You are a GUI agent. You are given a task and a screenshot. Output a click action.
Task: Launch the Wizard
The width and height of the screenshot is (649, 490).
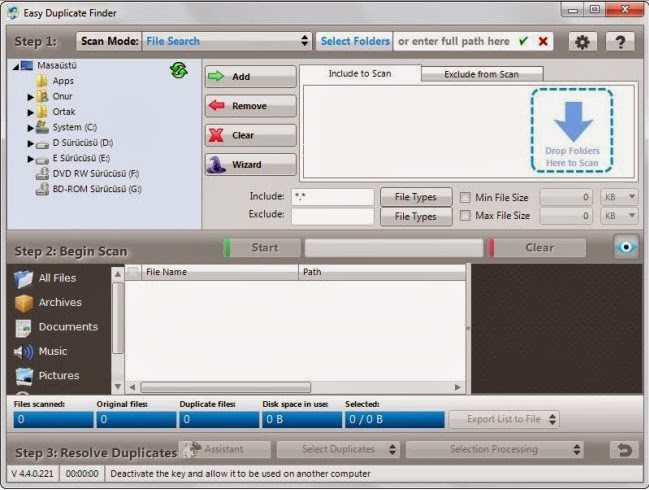(x=251, y=165)
